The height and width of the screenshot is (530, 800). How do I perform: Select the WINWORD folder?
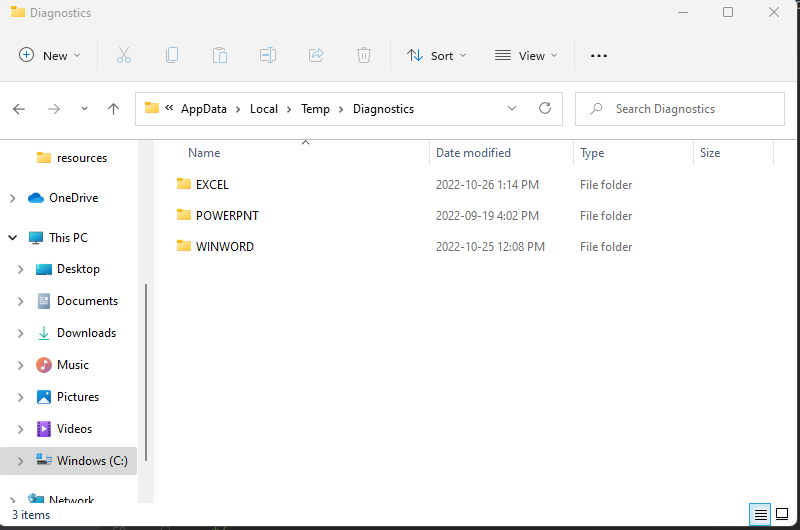[x=224, y=247]
